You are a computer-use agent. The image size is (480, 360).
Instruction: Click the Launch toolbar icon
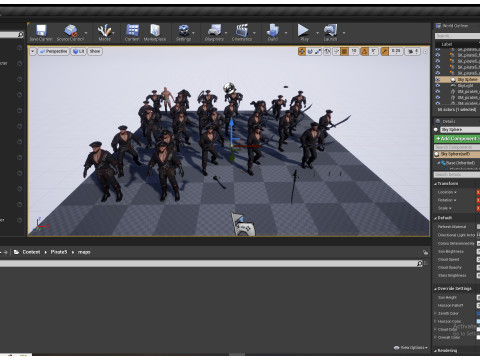coord(330,33)
